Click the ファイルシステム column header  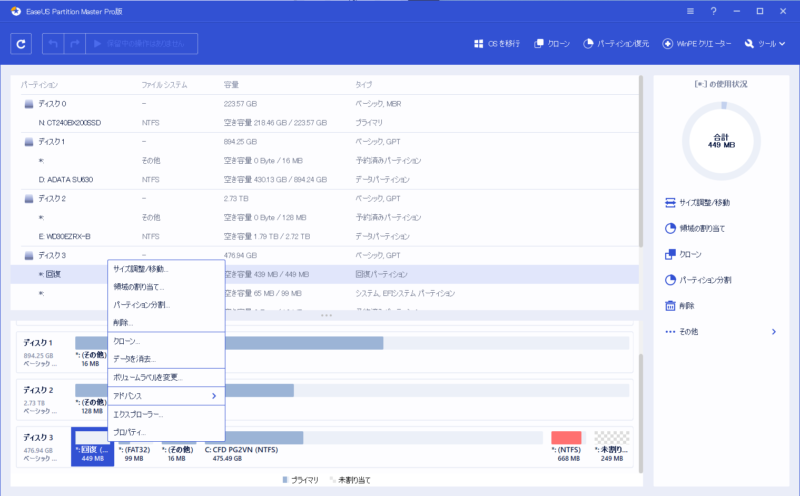click(x=164, y=85)
